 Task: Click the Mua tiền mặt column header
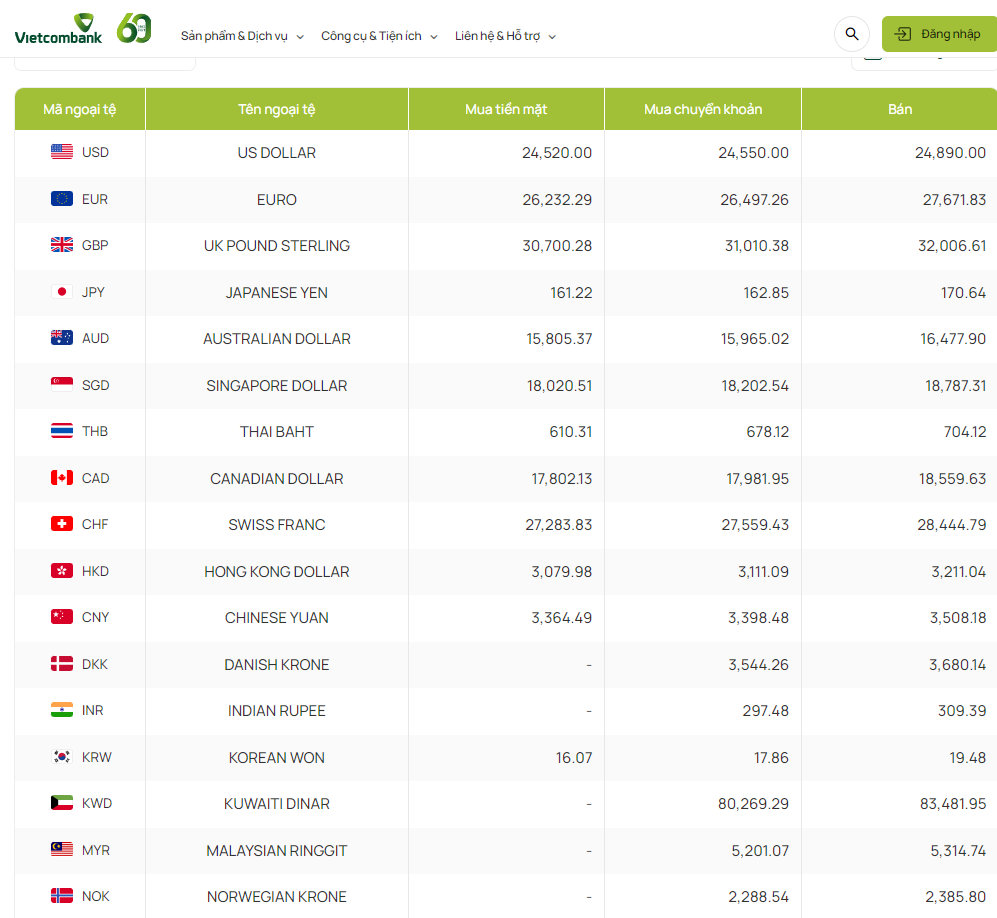point(506,109)
